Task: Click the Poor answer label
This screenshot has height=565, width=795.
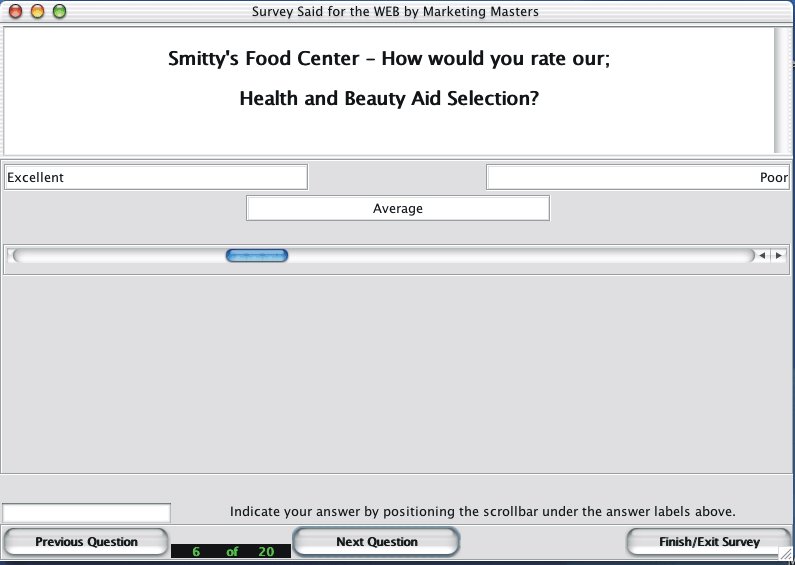Action: [x=638, y=178]
